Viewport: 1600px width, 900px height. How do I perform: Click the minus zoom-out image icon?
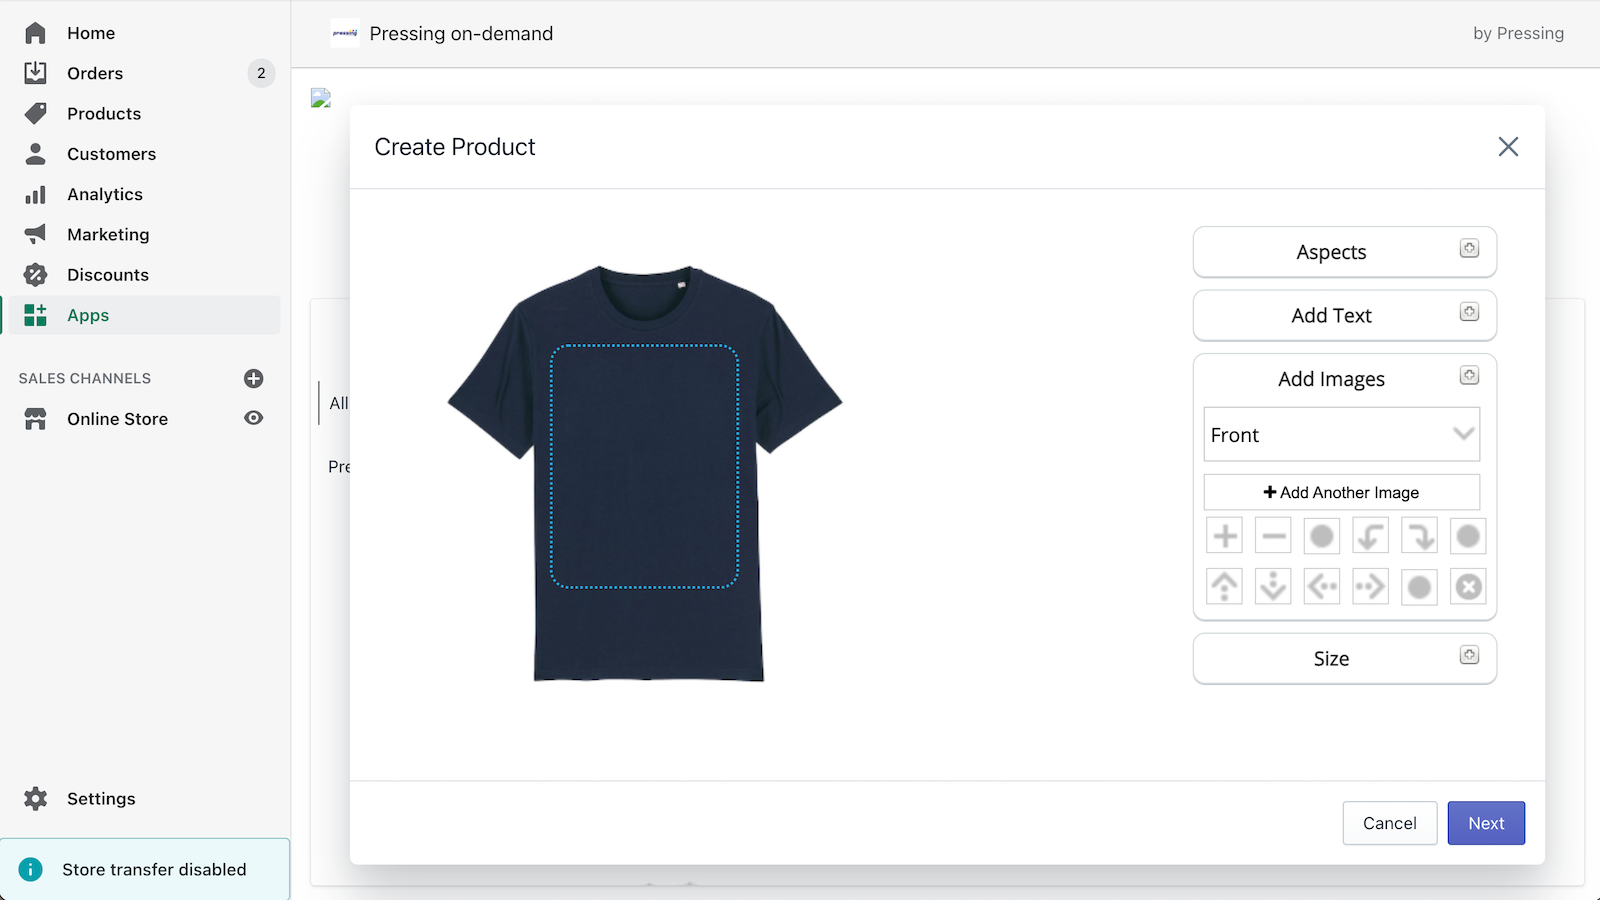1273,536
